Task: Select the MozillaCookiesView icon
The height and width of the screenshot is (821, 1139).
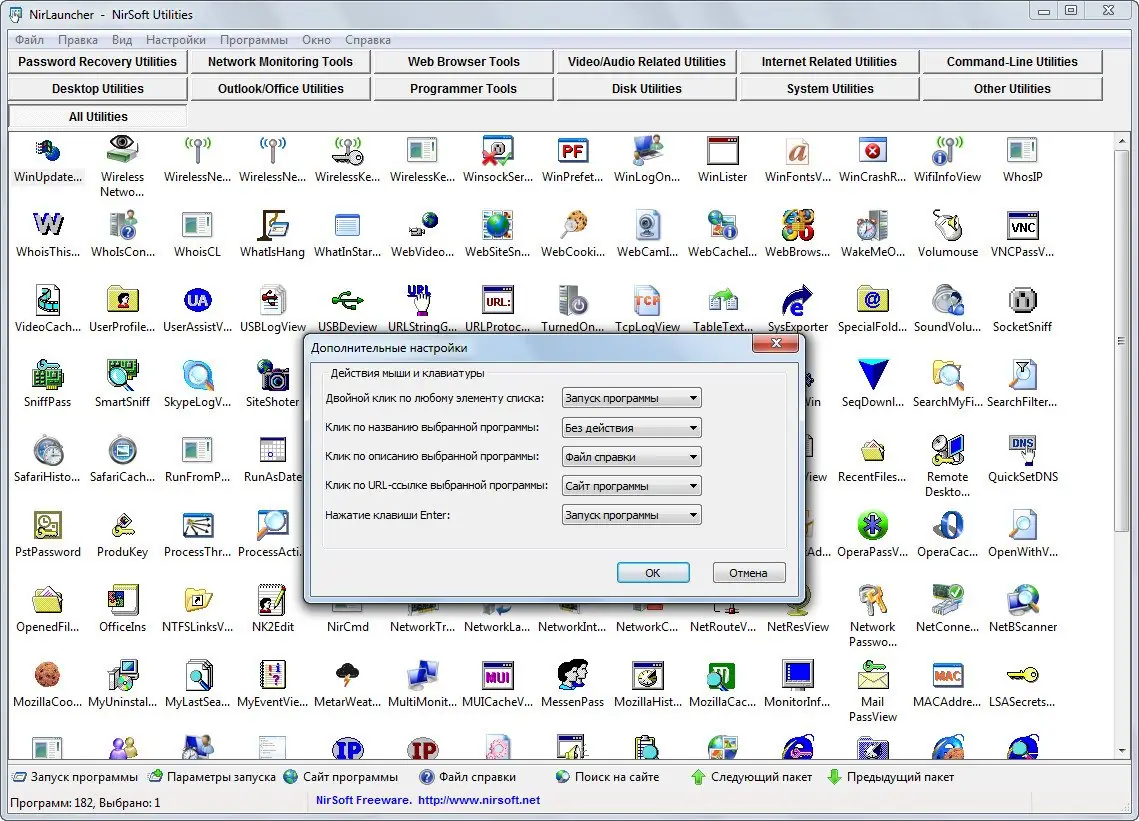Action: pos(48,675)
